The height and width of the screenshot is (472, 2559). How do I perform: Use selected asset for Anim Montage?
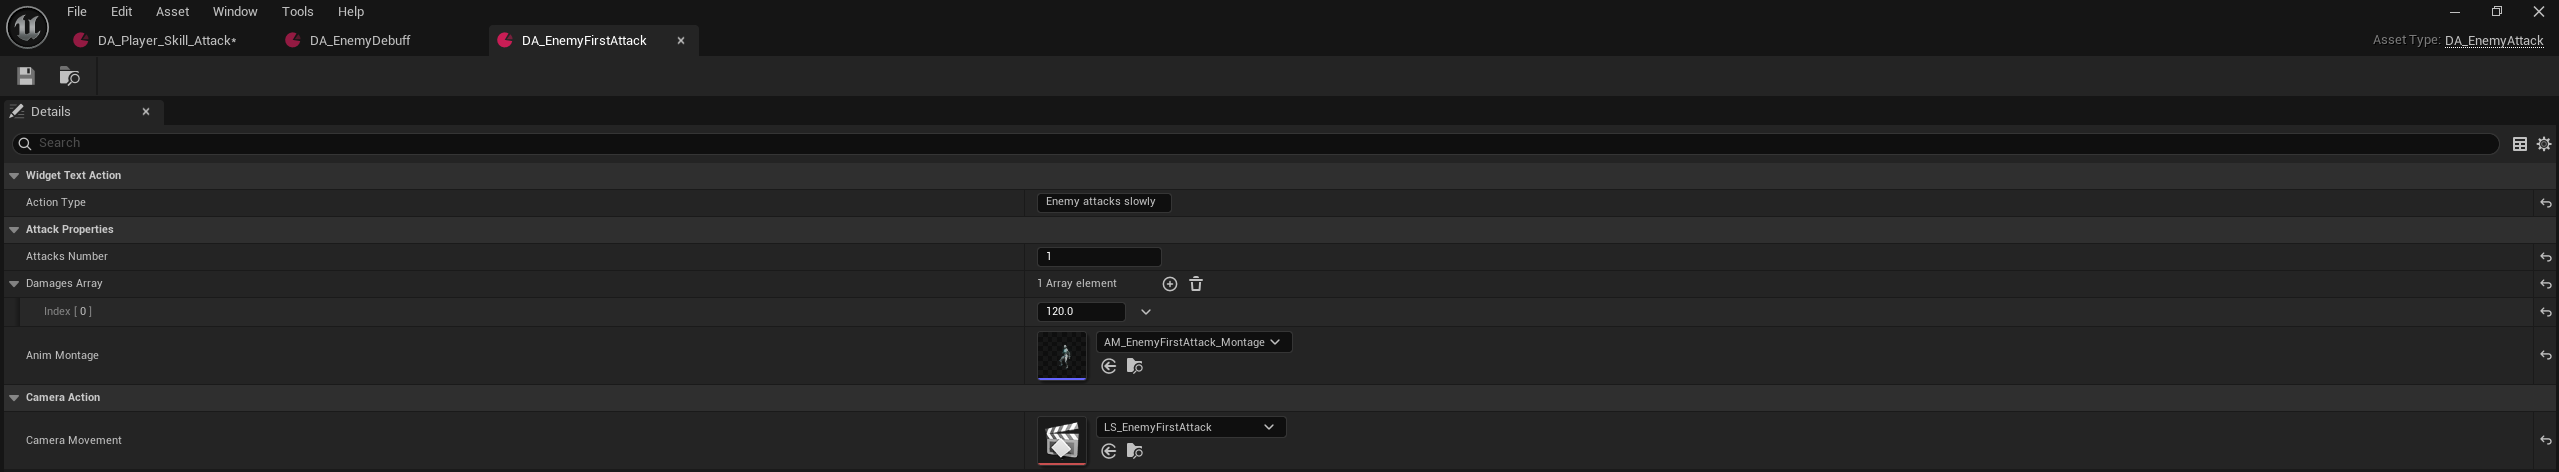(1108, 367)
